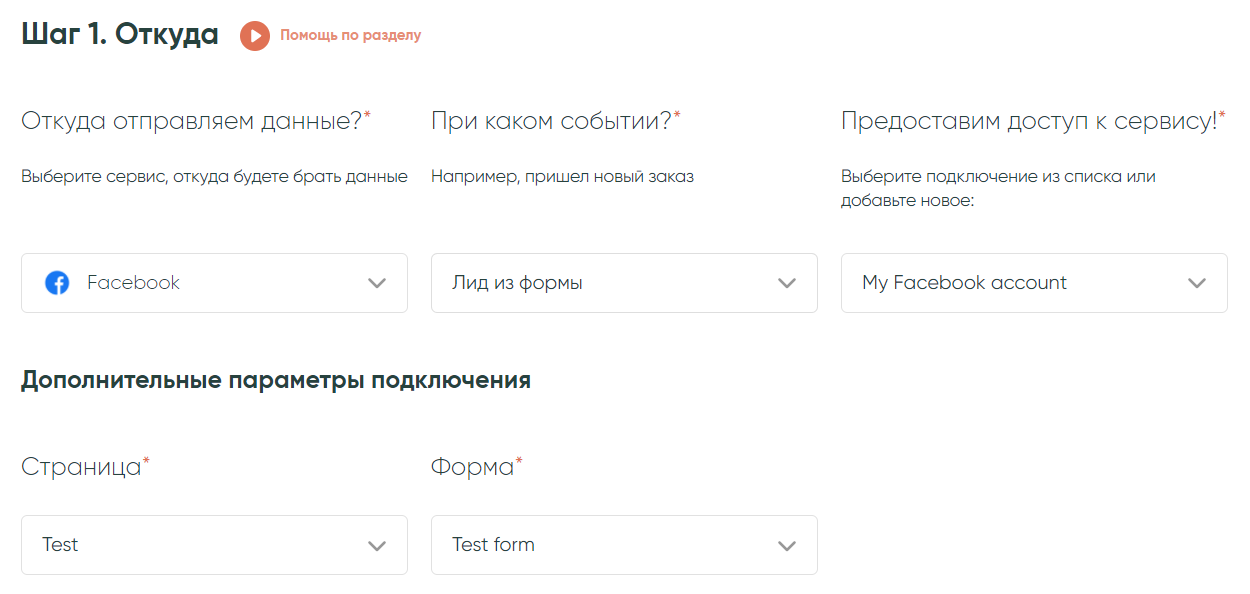The height and width of the screenshot is (594, 1250).
Task: Click the chevron arrow beside "Лид из формы"
Action: [787, 283]
